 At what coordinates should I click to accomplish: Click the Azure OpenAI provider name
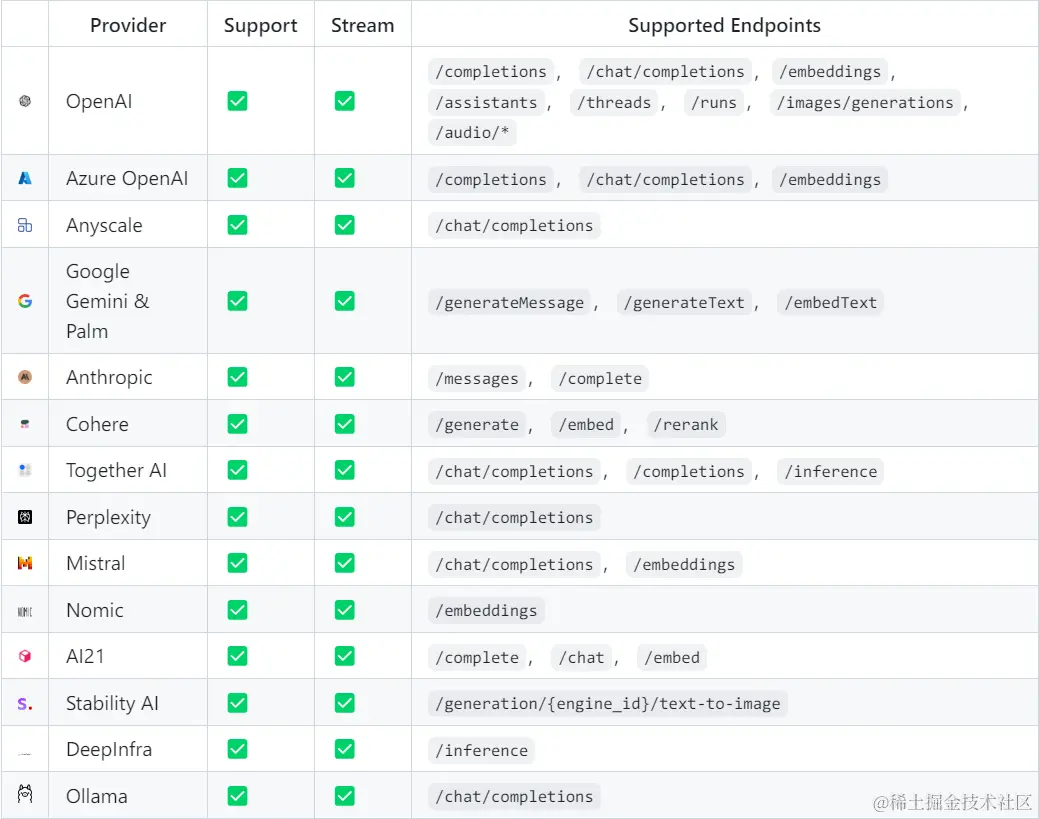pyautogui.click(x=127, y=178)
